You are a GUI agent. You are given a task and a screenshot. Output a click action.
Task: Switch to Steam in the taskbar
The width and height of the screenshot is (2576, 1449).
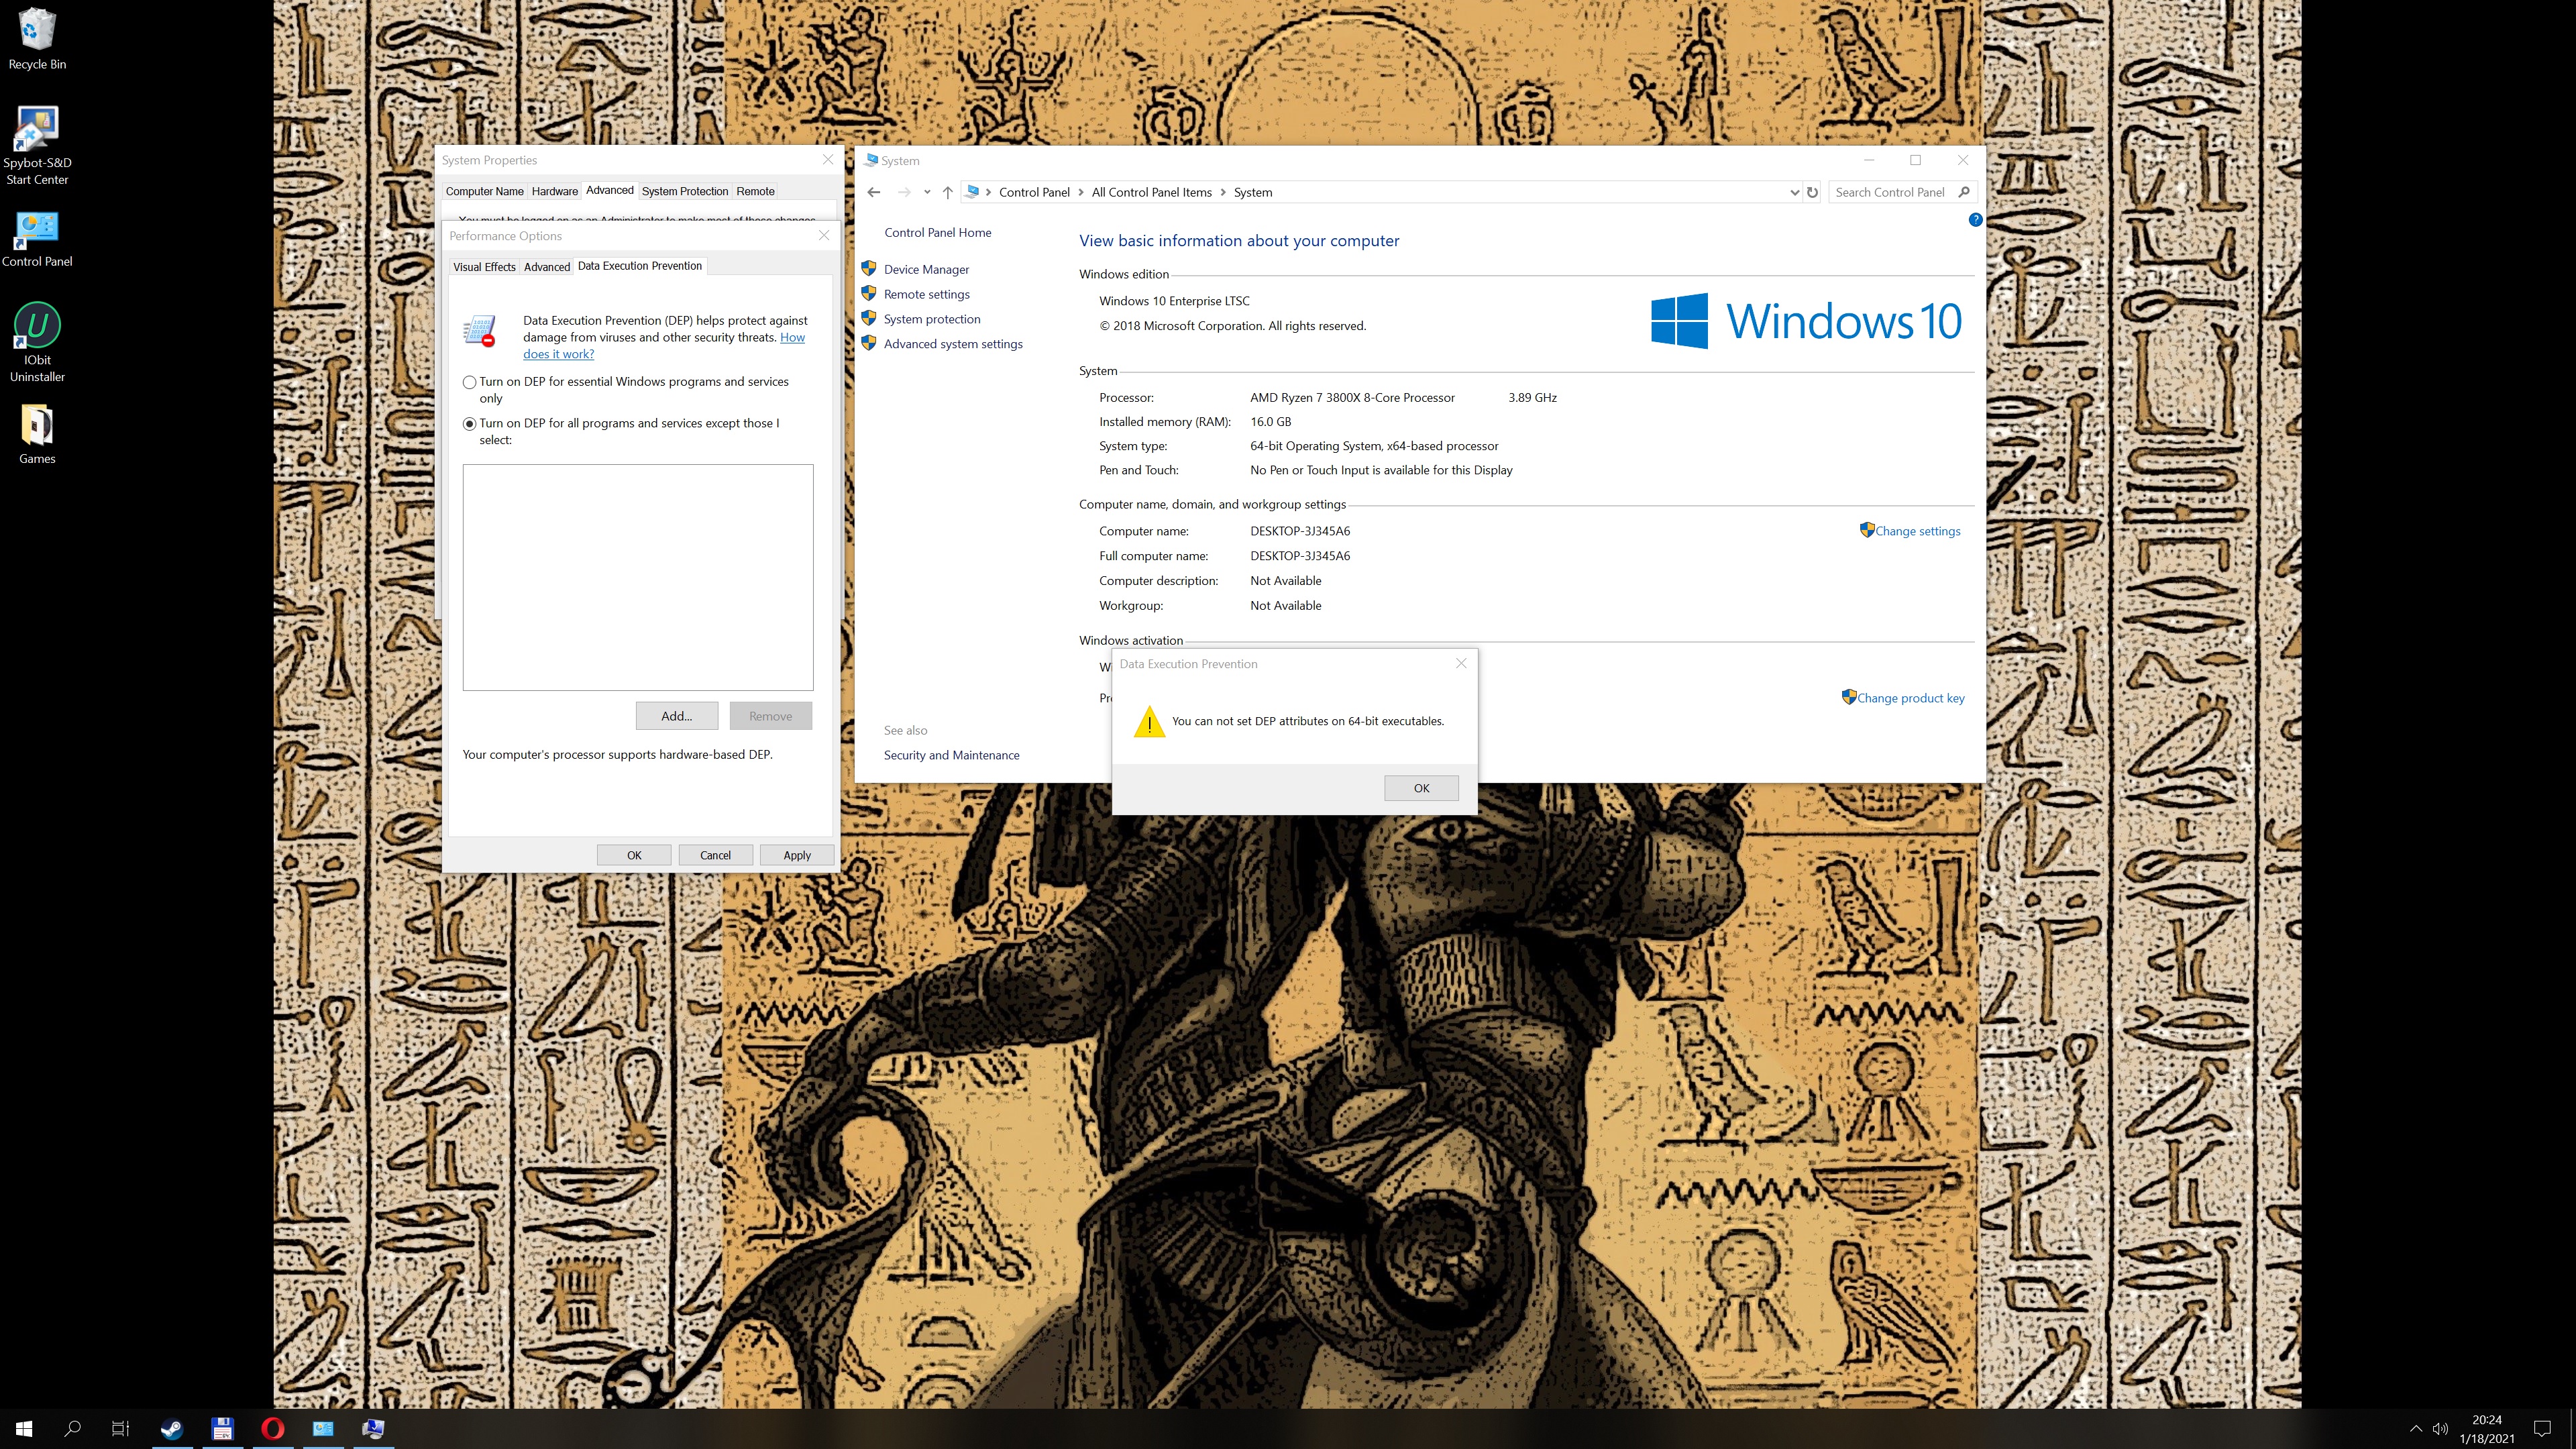(x=172, y=1429)
